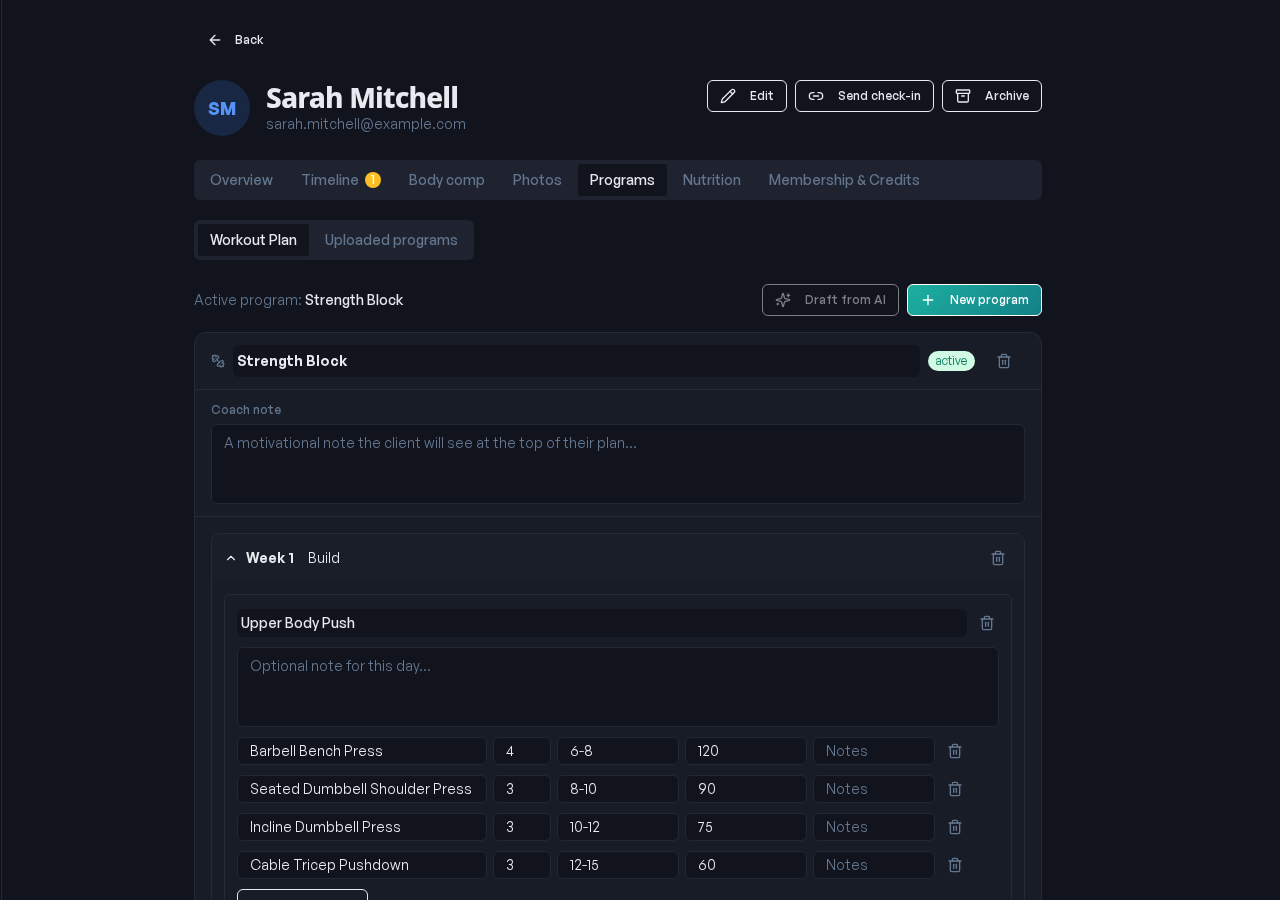Click the icon left of Strength Block name
This screenshot has height=900, width=1280.
click(218, 361)
